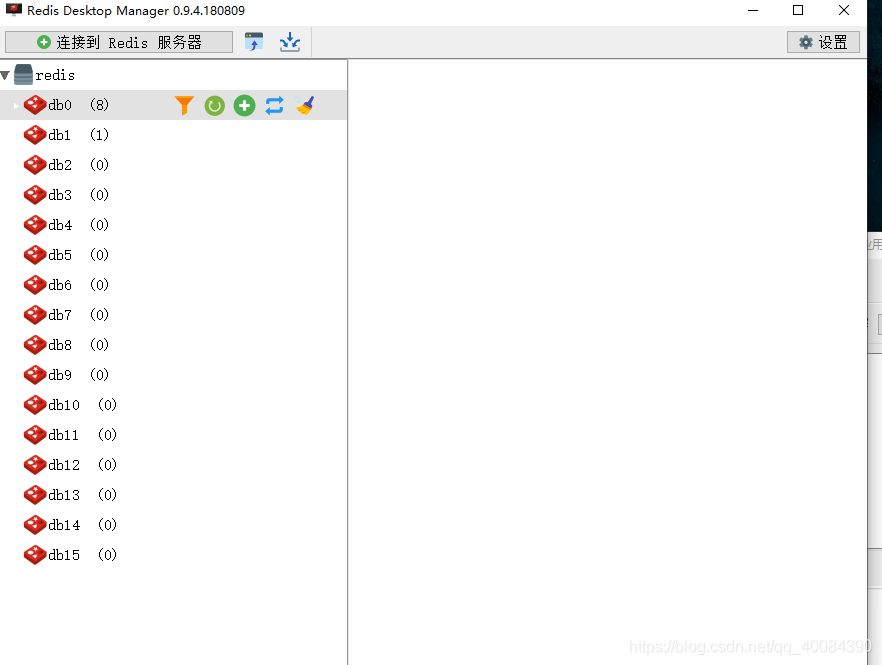Choose db8 in the database list
This screenshot has width=882, height=665.
59,345
